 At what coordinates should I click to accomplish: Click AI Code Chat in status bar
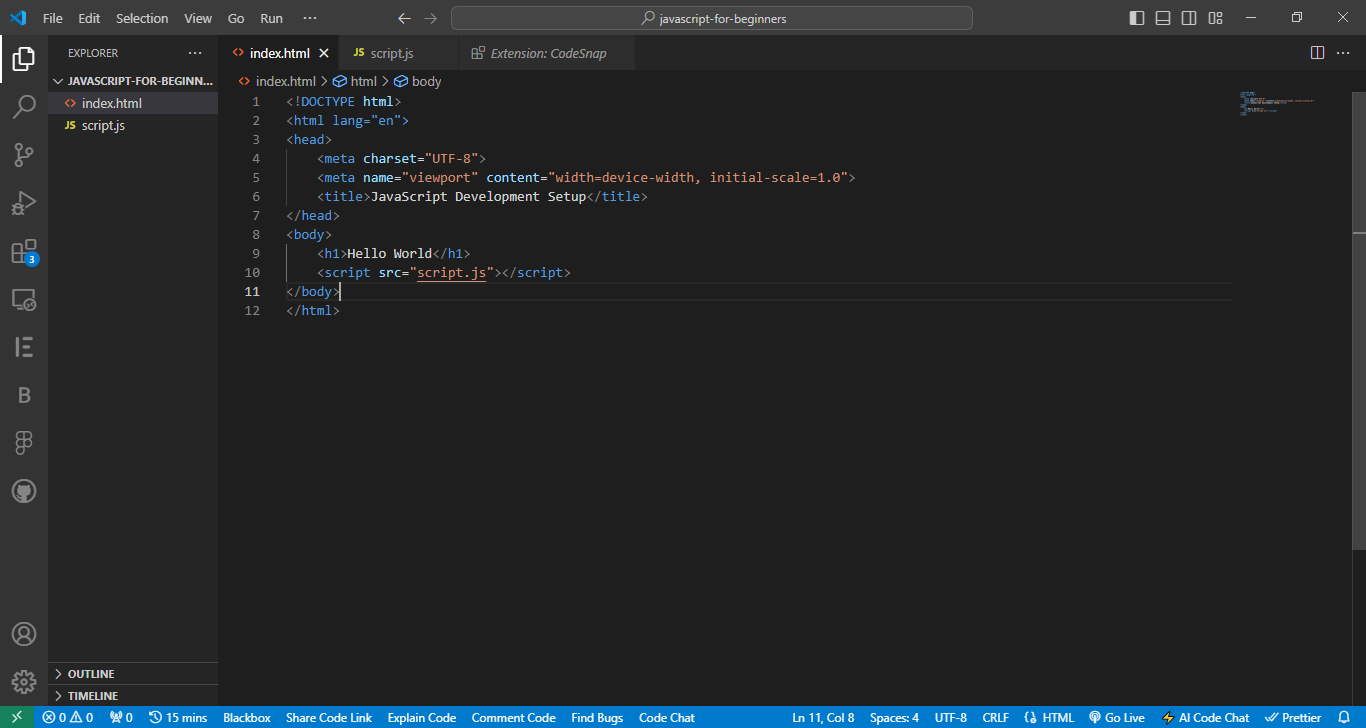[1205, 717]
